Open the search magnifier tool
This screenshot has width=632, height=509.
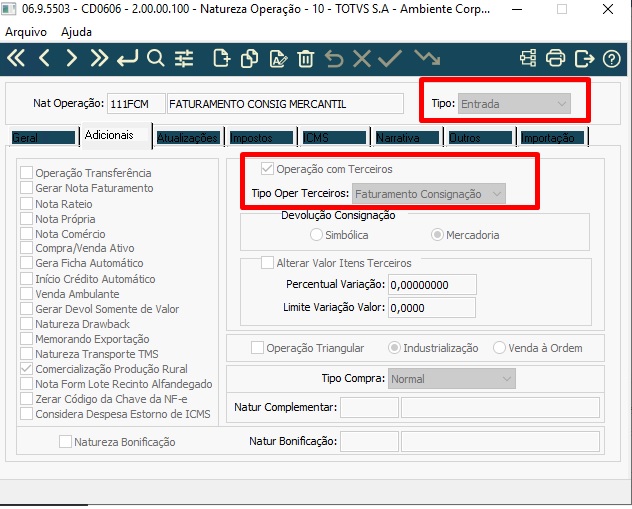(x=156, y=58)
